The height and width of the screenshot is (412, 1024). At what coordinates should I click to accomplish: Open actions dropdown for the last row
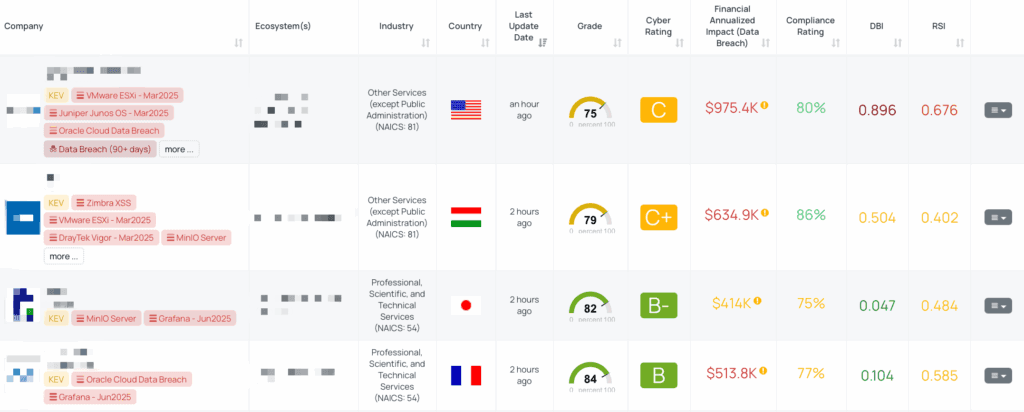[x=997, y=376]
